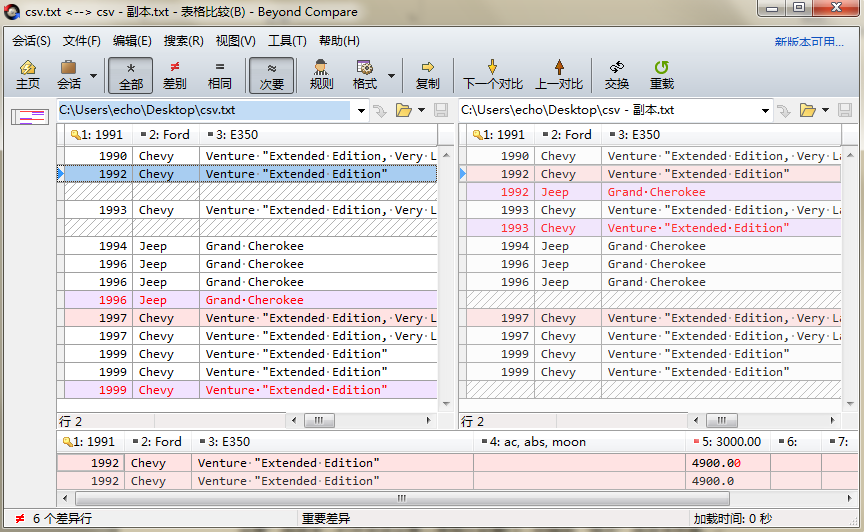Swap sides using the 交换 icon

pos(617,75)
